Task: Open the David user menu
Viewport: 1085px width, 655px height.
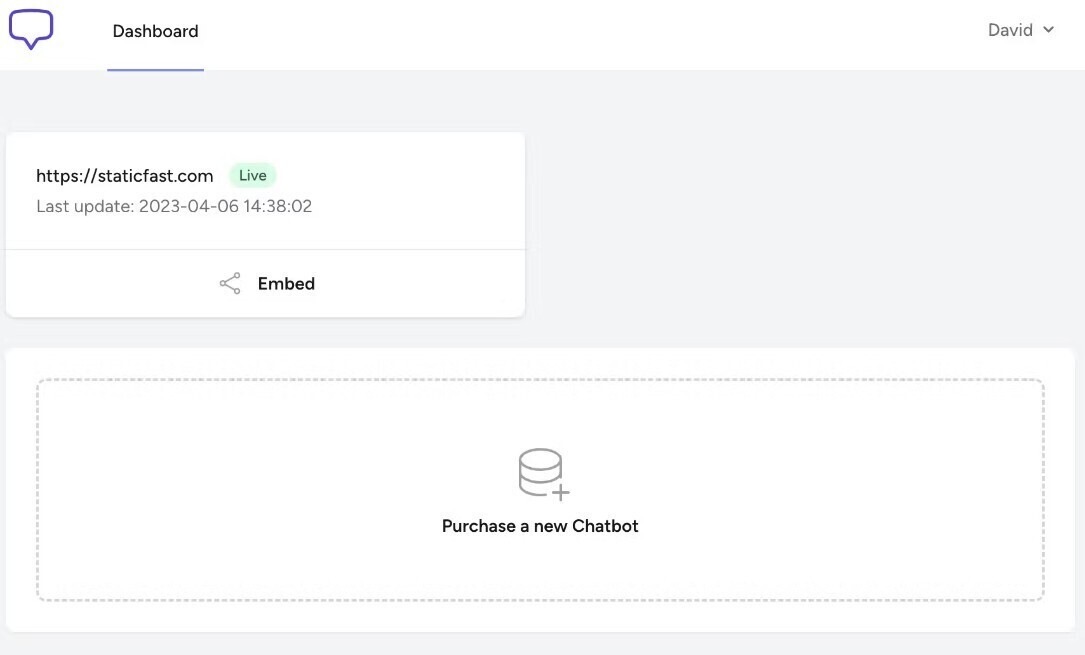Action: [x=1021, y=30]
